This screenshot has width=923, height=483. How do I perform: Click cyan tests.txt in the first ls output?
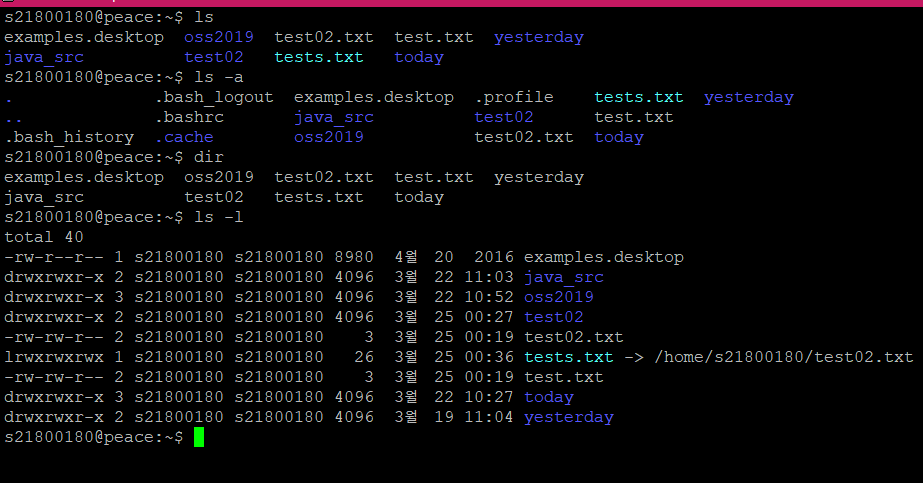tap(318, 57)
